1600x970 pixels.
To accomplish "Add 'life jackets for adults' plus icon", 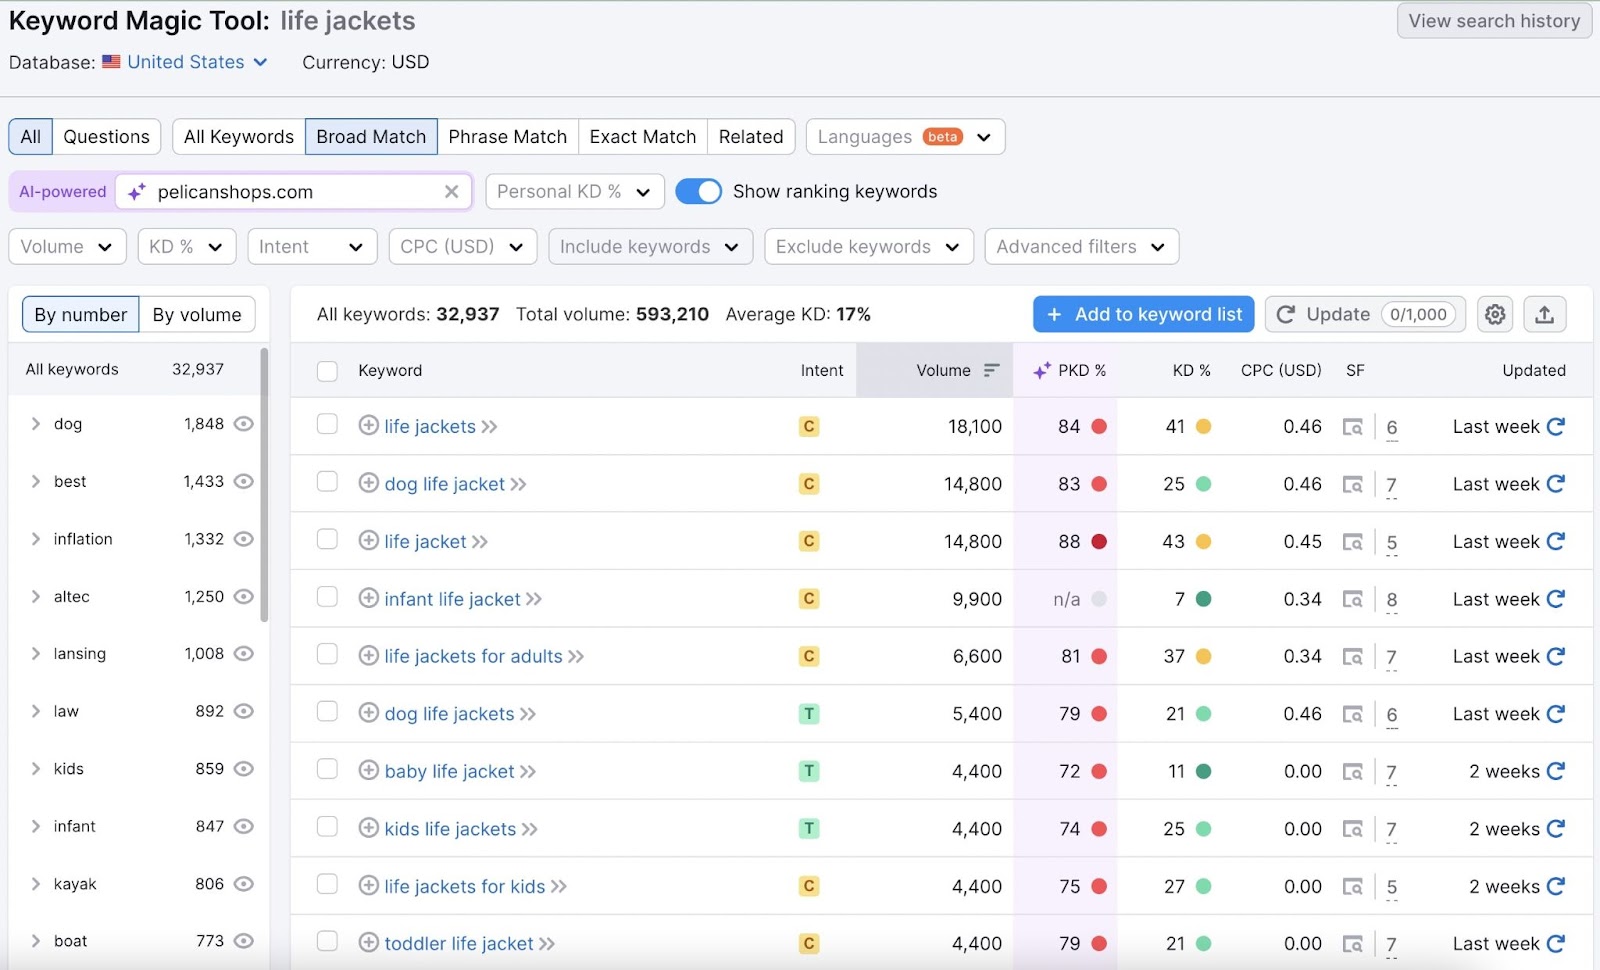I will [368, 655].
